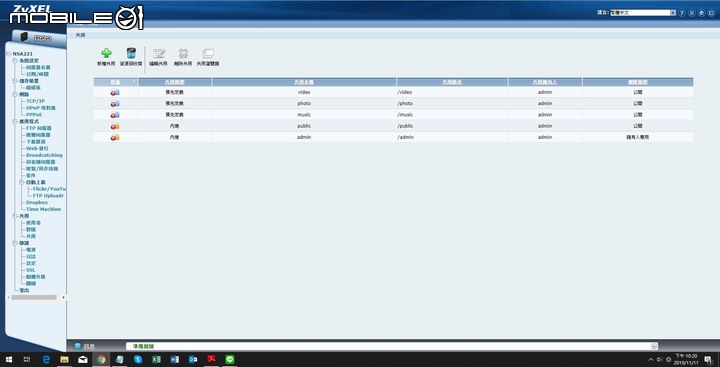The height and width of the screenshot is (367, 720).
Task: Click the Windows Start button
Action: point(9,359)
